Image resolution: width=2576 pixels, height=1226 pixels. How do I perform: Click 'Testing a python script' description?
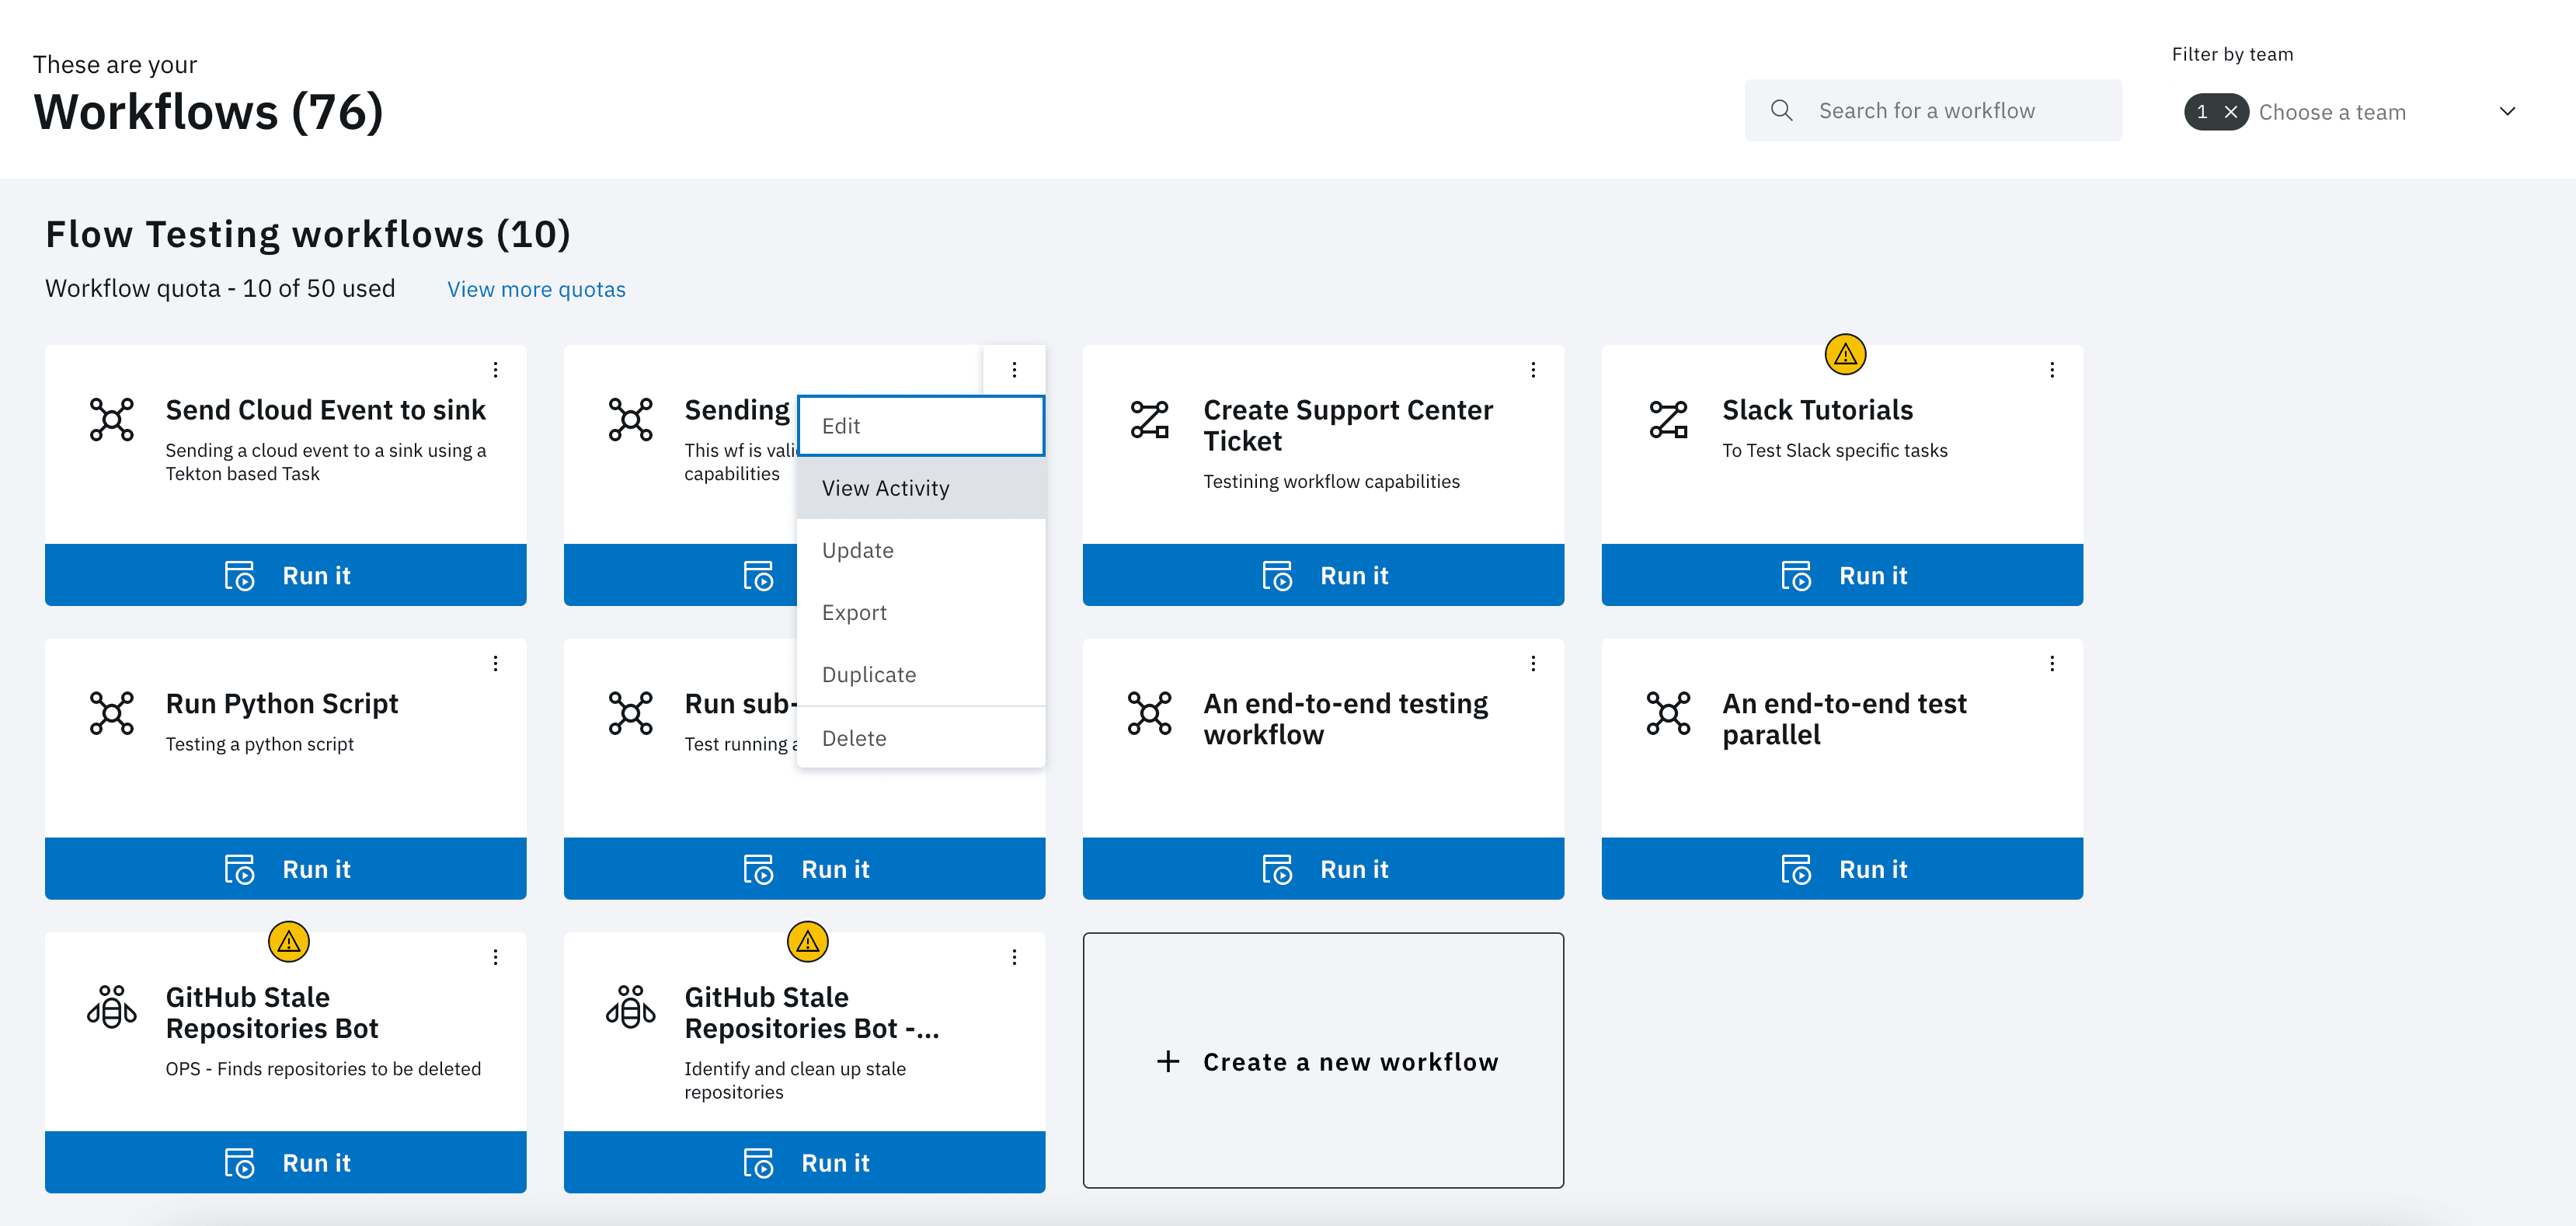(x=259, y=744)
